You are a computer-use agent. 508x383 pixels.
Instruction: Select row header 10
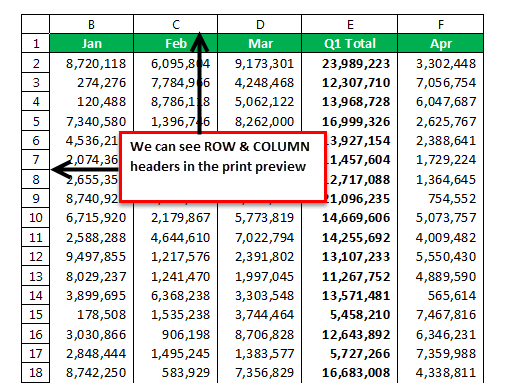tap(36, 217)
